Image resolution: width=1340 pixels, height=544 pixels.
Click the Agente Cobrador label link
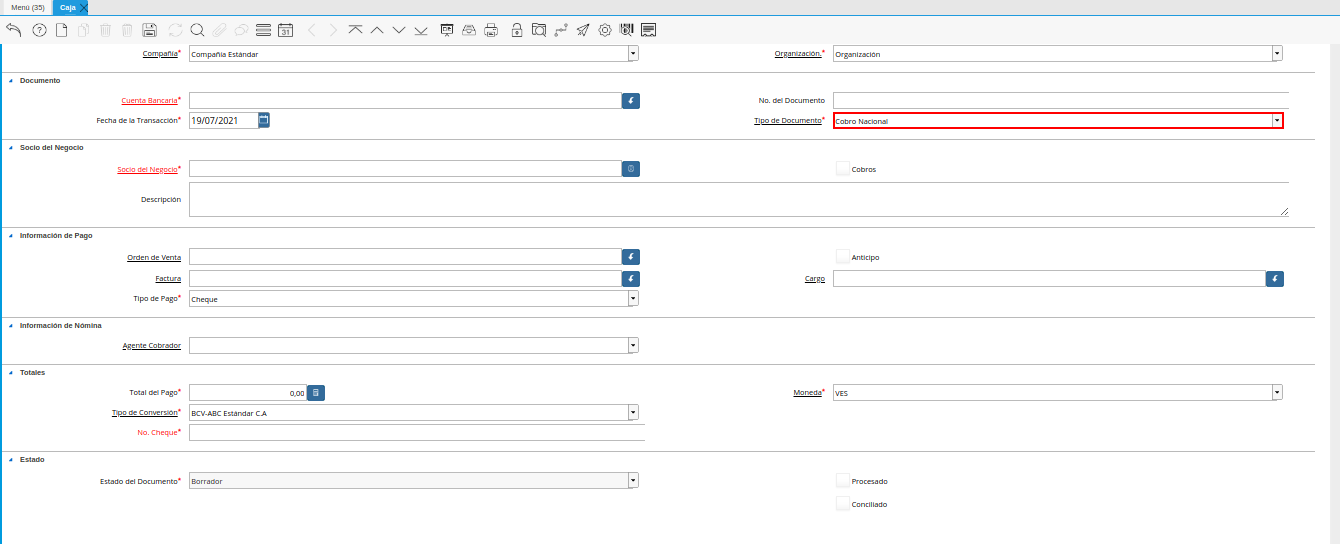(151, 345)
